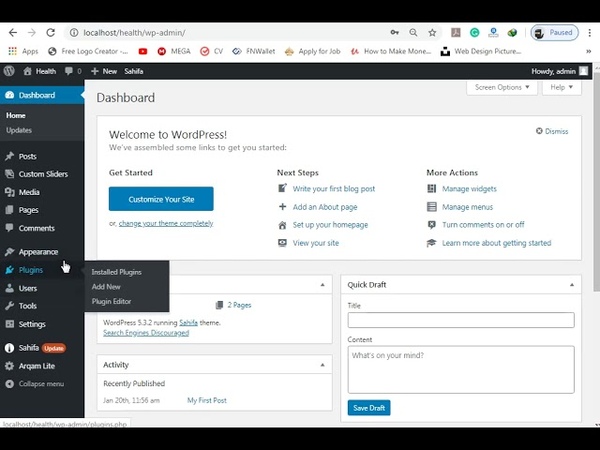Click the Media icon in sidebar

point(10,192)
